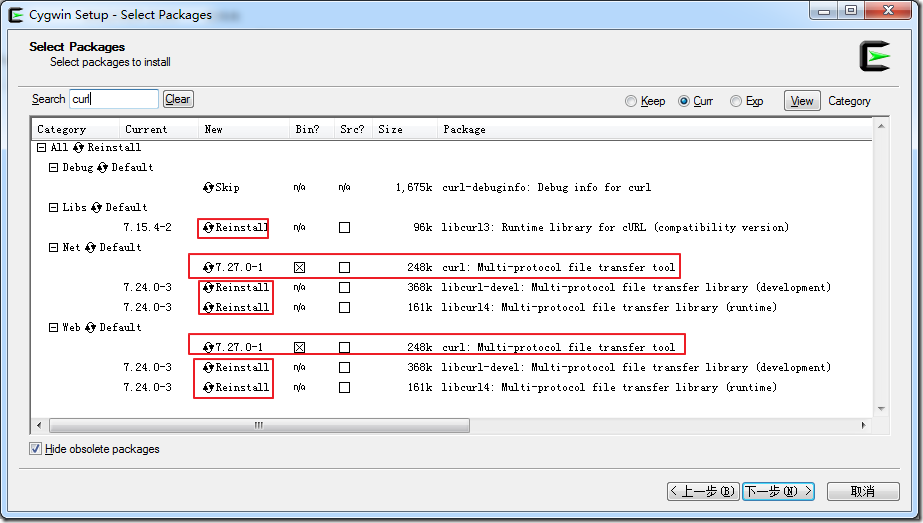The width and height of the screenshot is (923, 523).
Task: Click the New column header
Action: [x=244, y=130]
